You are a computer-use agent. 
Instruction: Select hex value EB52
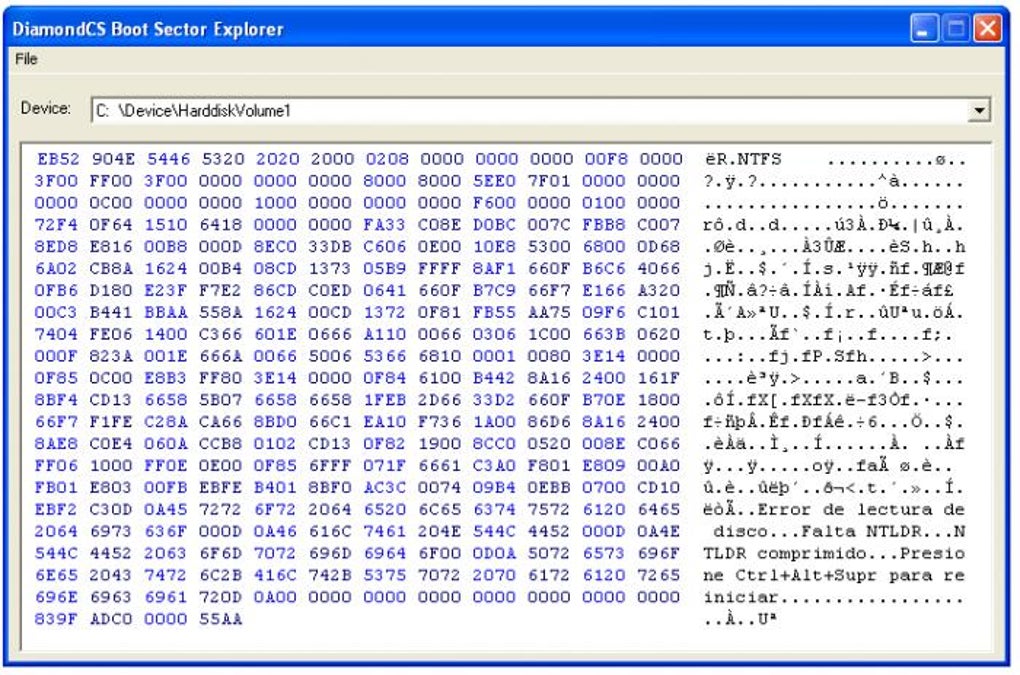coord(58,159)
